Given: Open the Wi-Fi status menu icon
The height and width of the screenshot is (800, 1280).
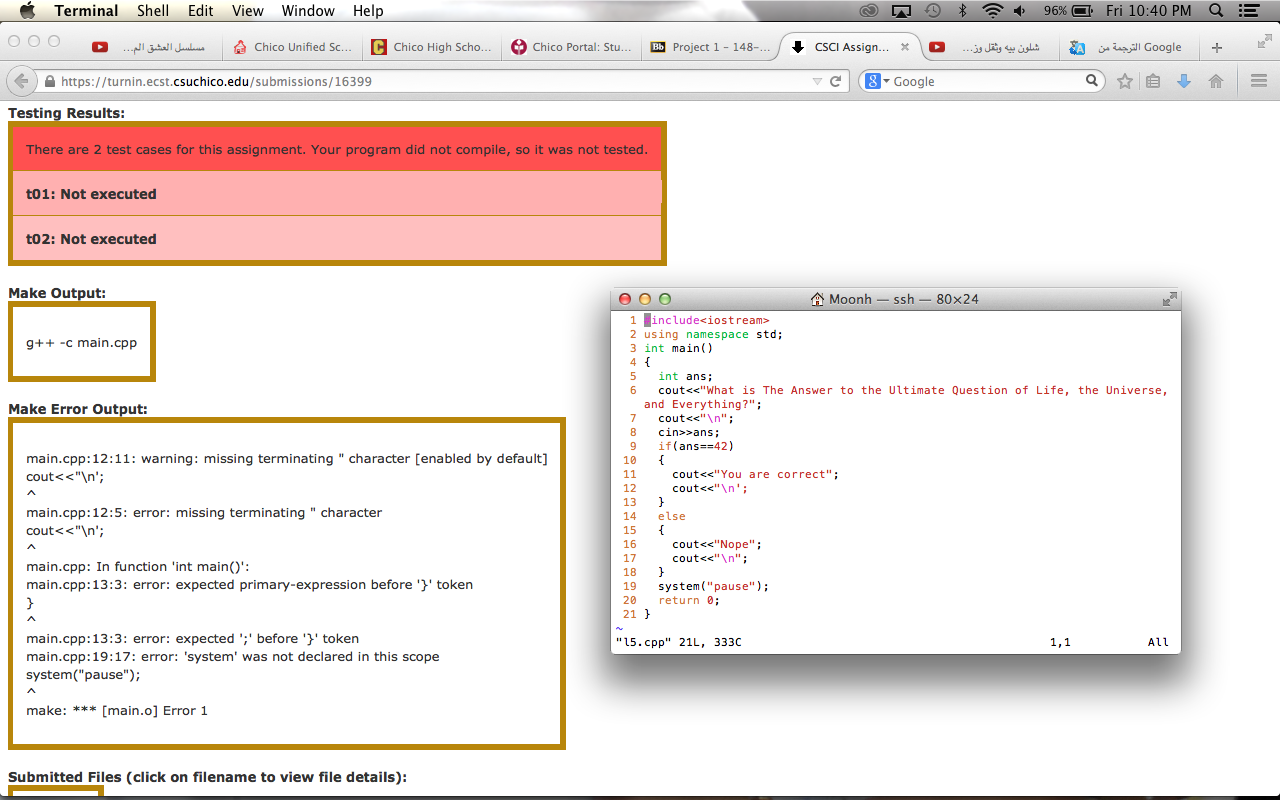Looking at the screenshot, I should [992, 11].
